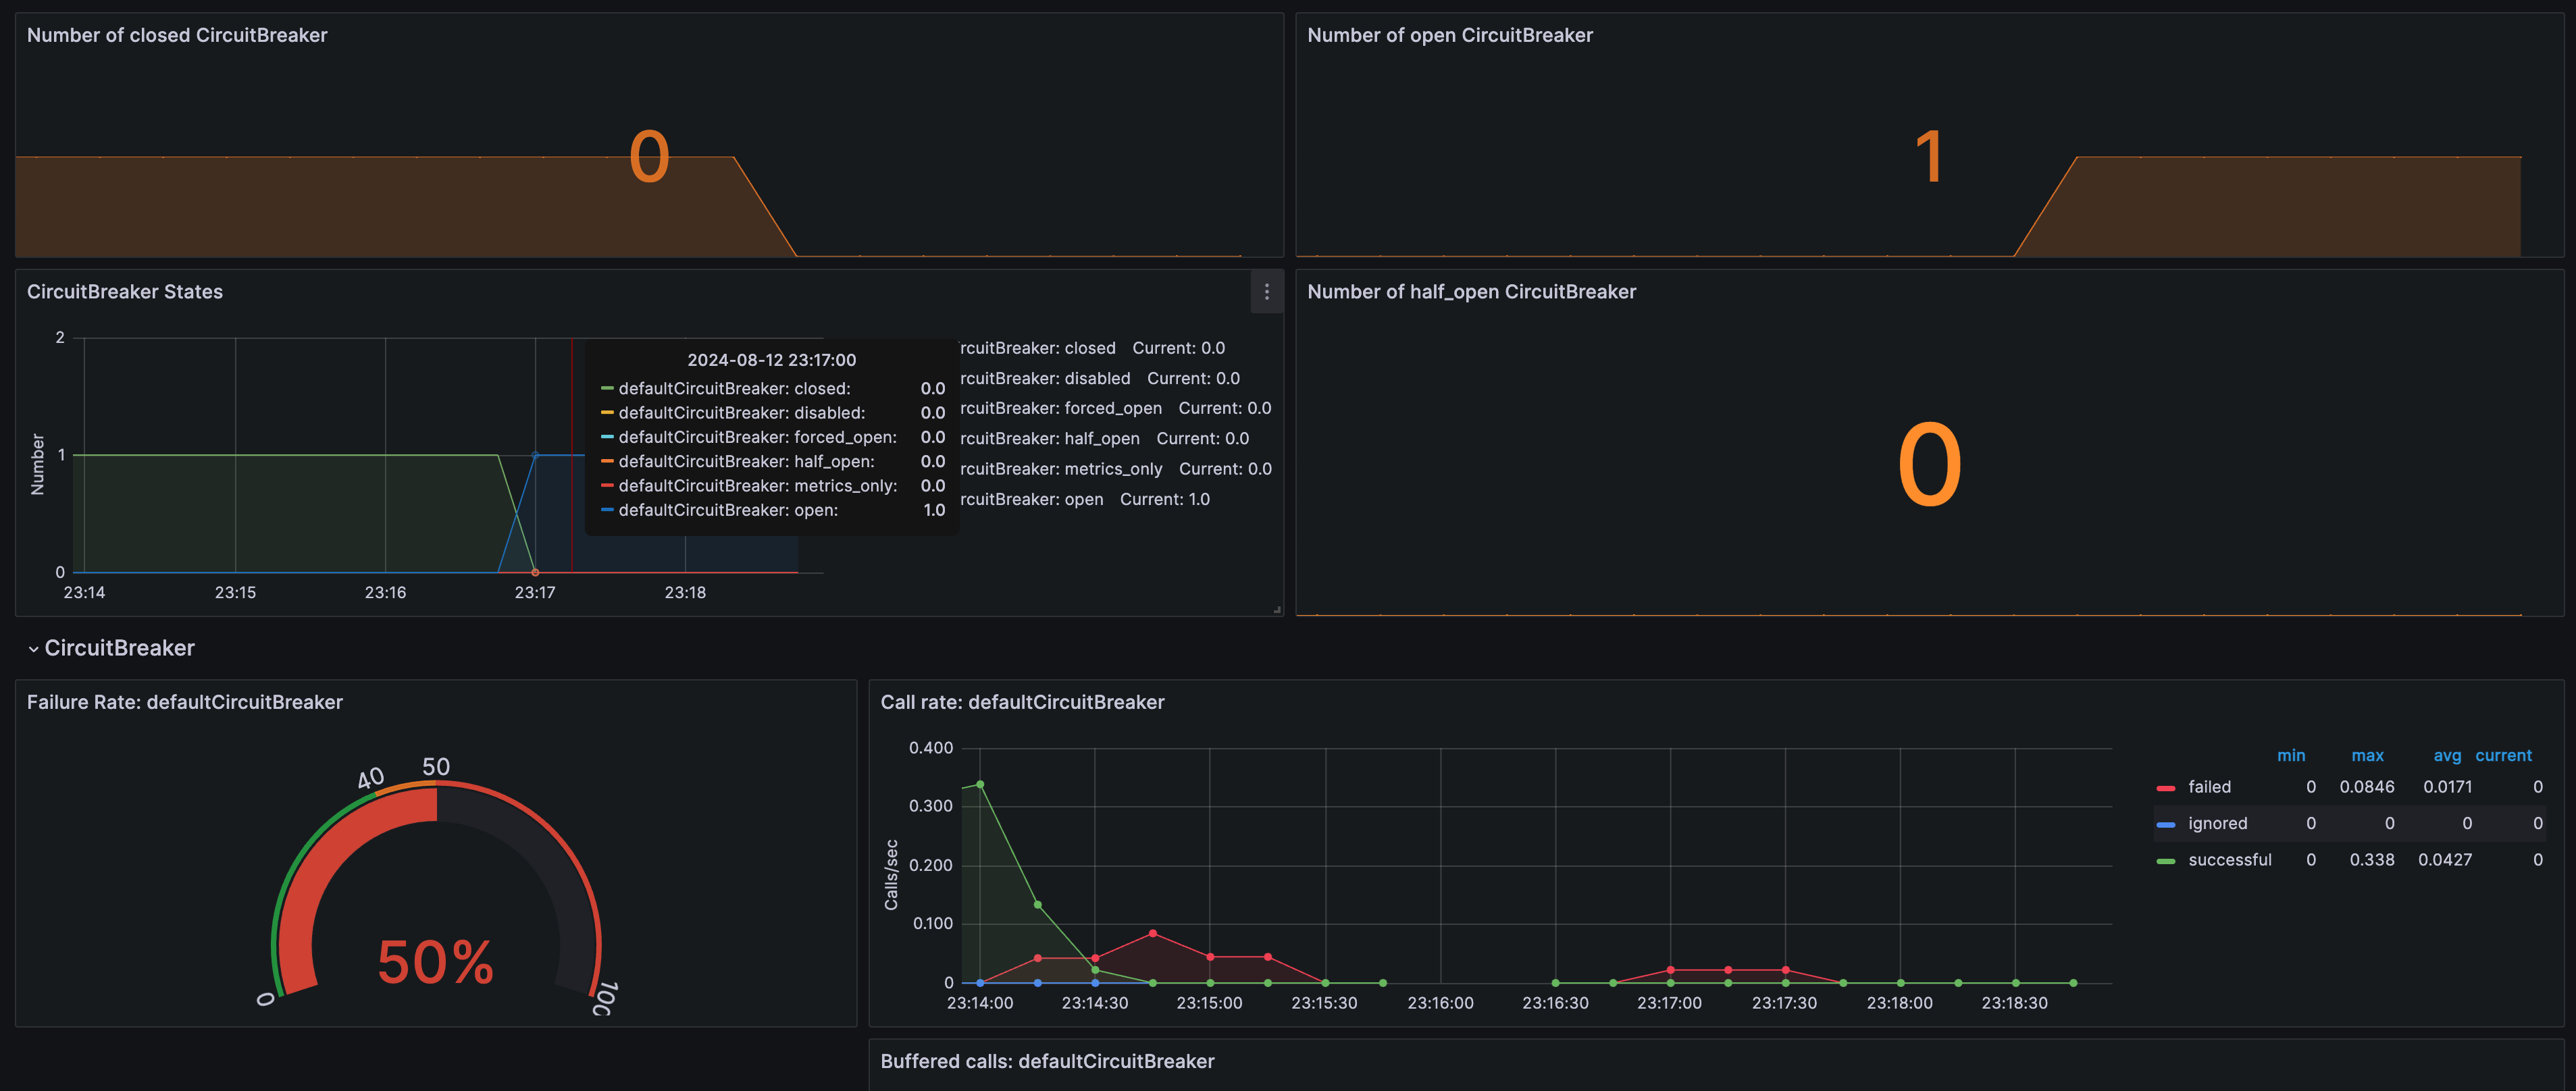The image size is (2576, 1091).
Task: Toggle the 'ignored' series in the legend
Action: [2217, 823]
